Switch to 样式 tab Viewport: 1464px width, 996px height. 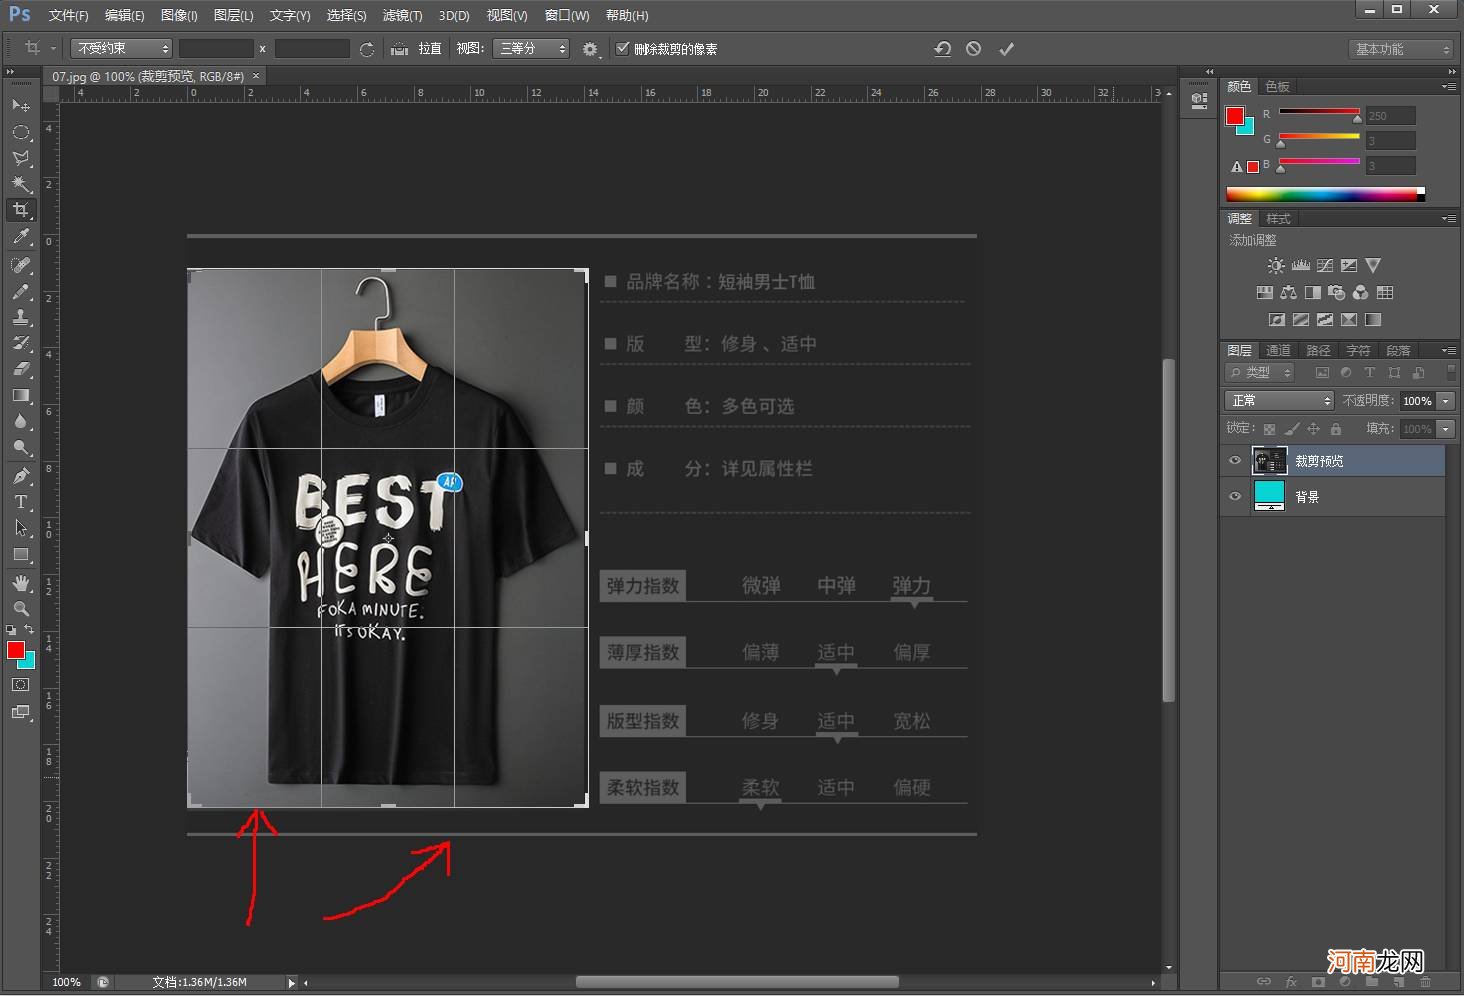(1278, 219)
